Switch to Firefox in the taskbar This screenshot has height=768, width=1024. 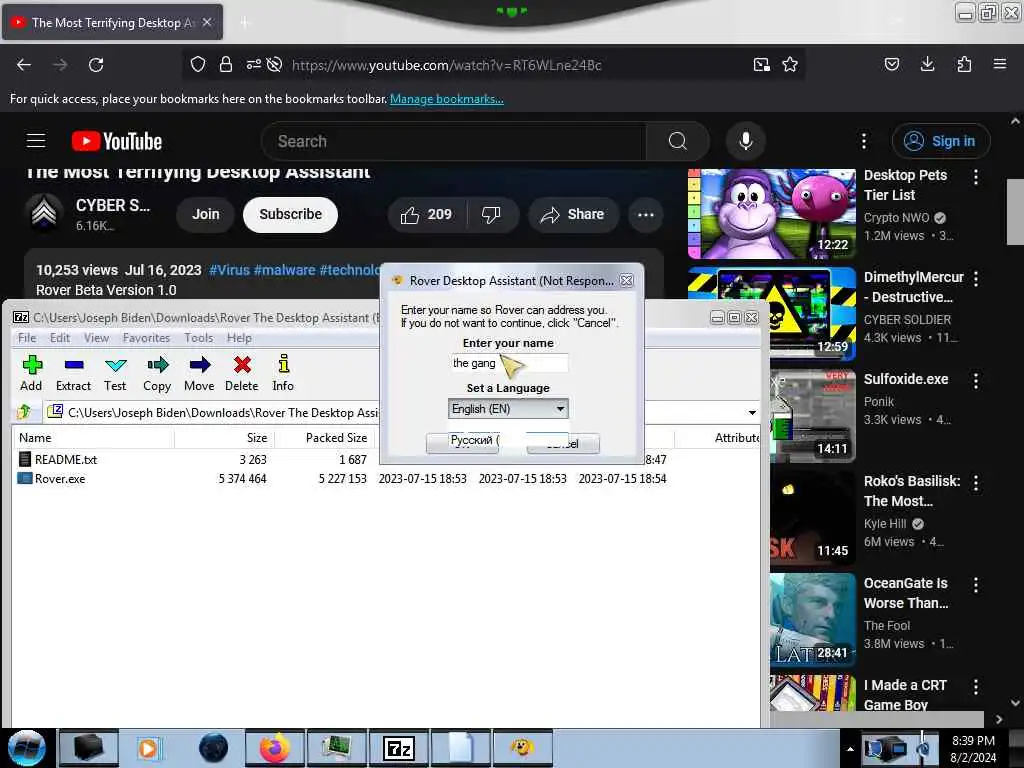(x=275, y=748)
